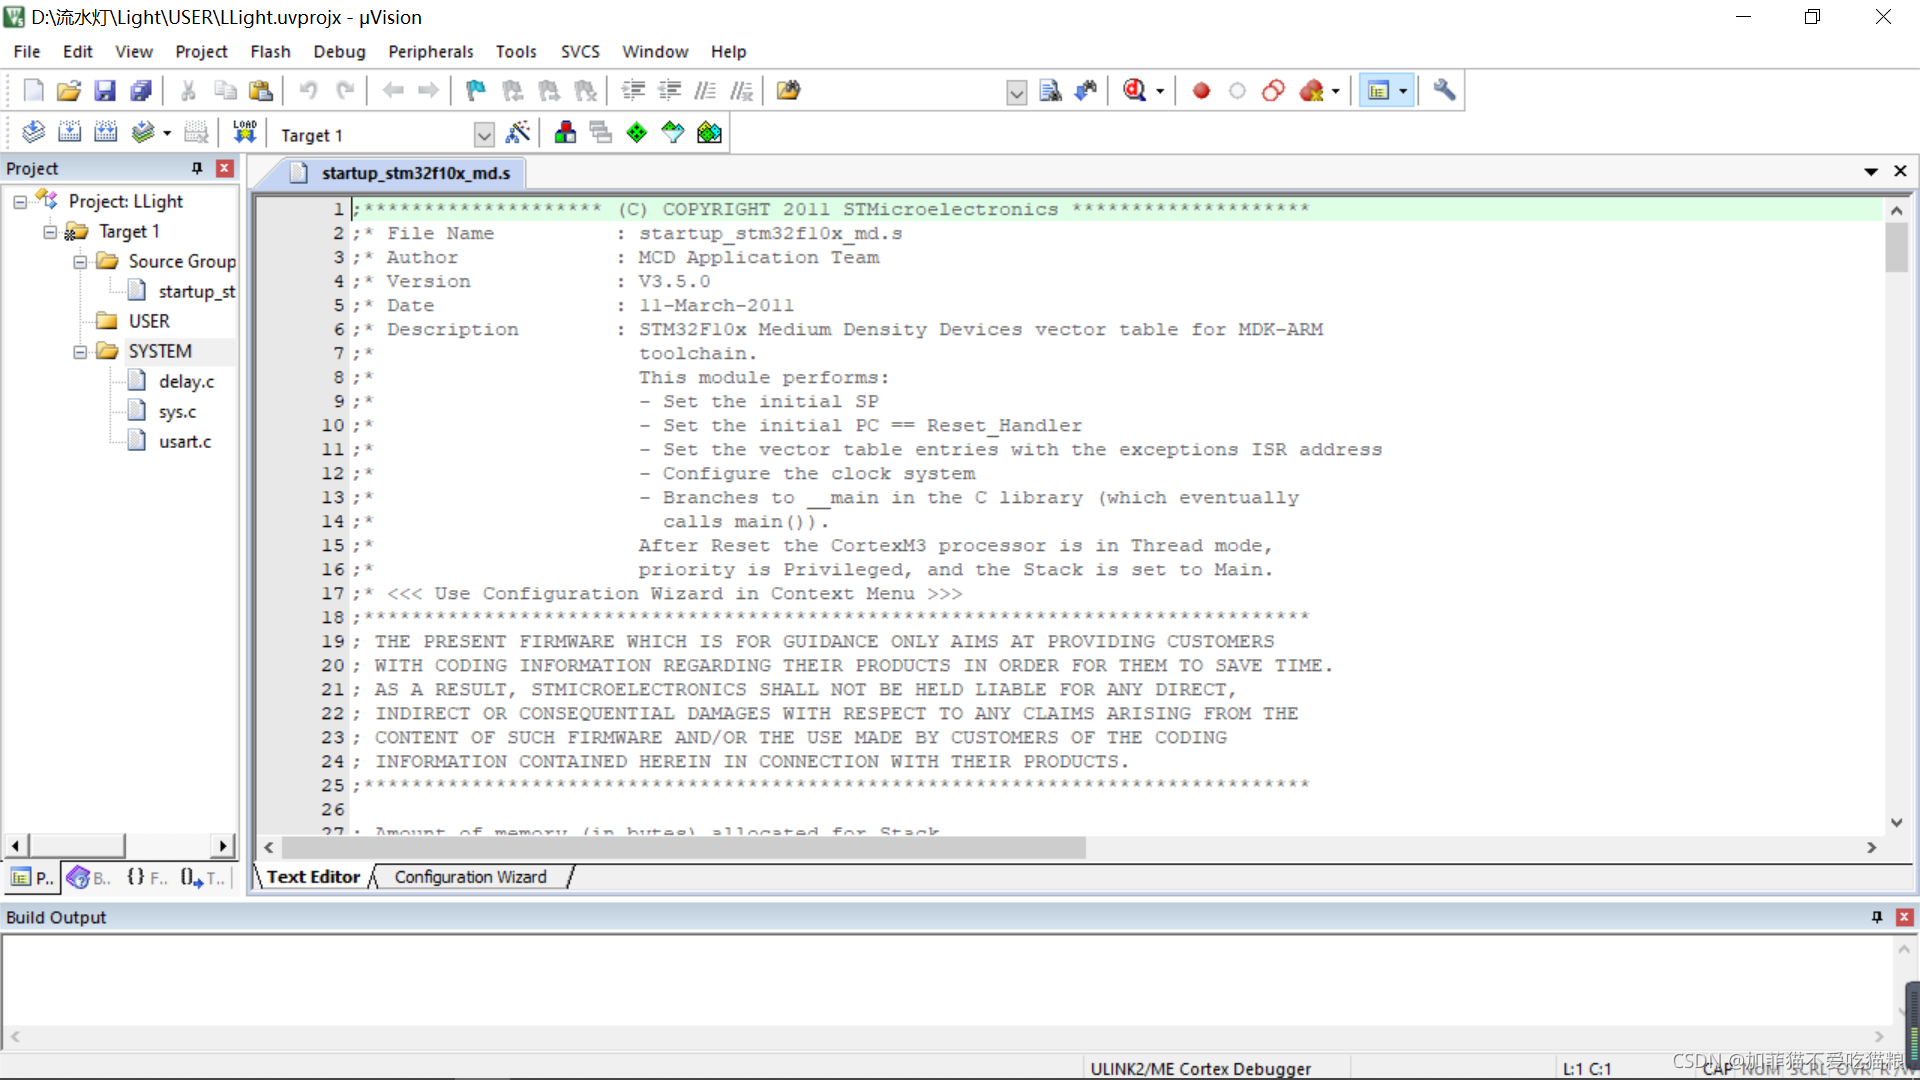This screenshot has width=1920, height=1080.
Task: Click the LOAD download to flash icon
Action: [x=245, y=133]
